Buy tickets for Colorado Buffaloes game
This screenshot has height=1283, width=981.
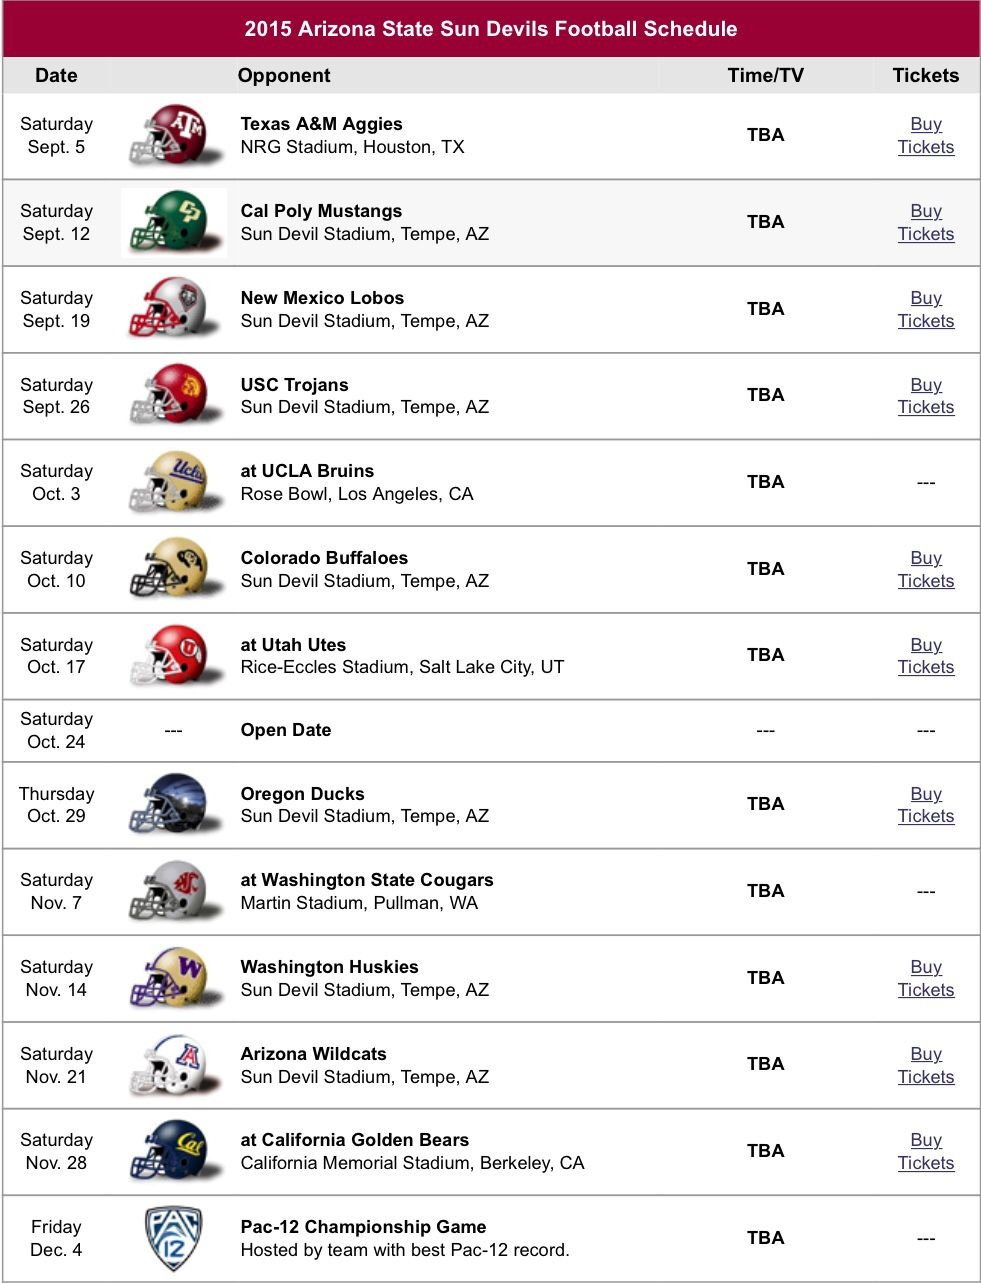[925, 569]
